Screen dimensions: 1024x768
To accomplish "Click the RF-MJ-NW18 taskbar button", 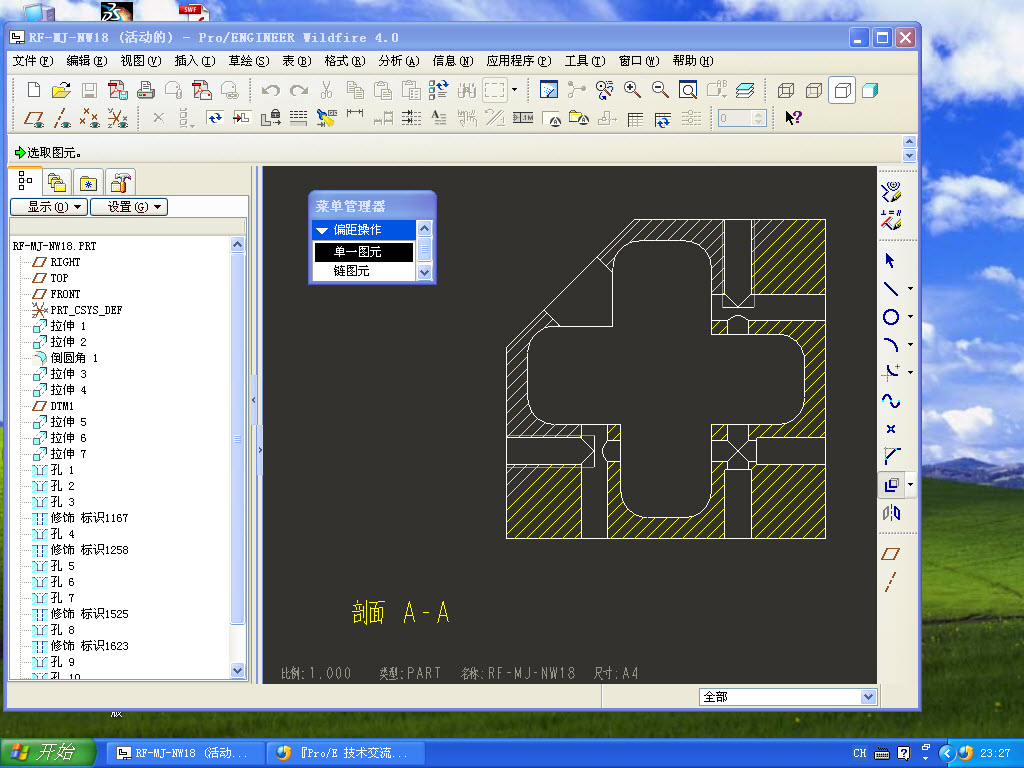I will [185, 753].
